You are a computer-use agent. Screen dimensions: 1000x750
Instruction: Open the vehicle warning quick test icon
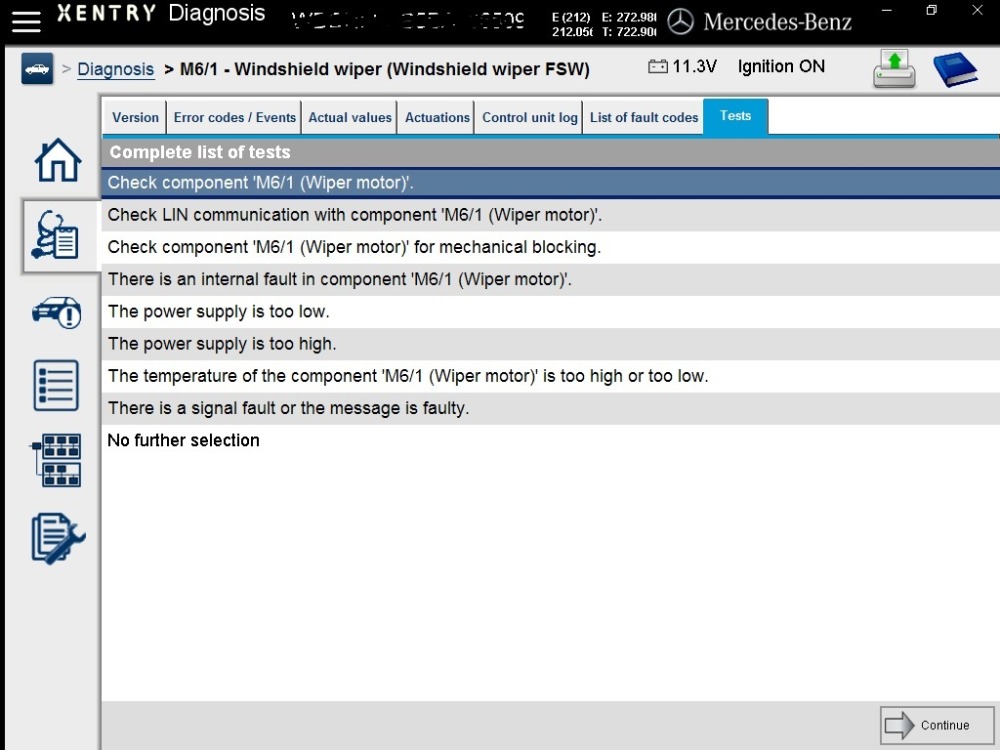coord(57,312)
